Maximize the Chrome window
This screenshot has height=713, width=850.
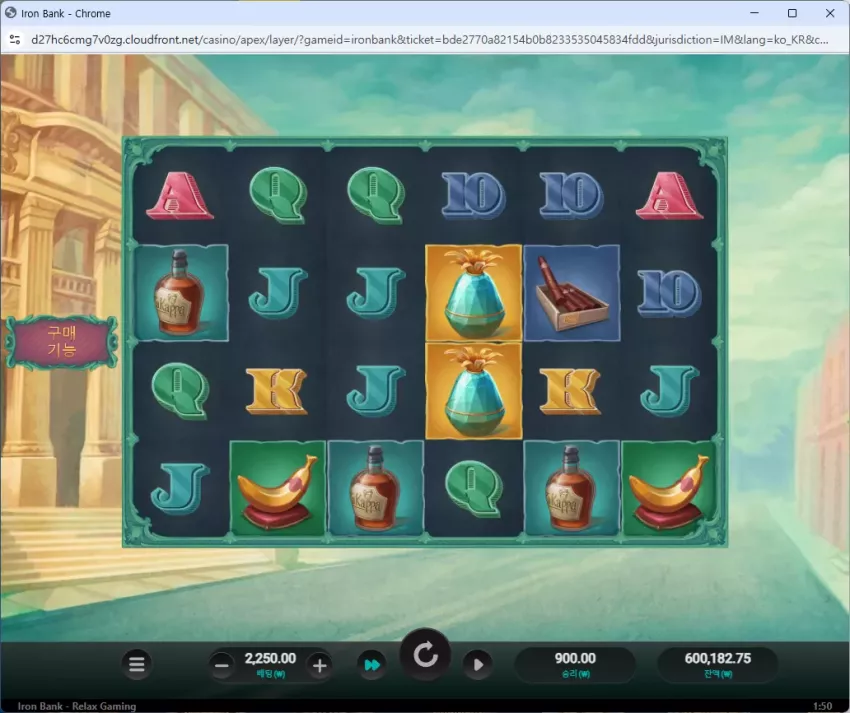792,13
